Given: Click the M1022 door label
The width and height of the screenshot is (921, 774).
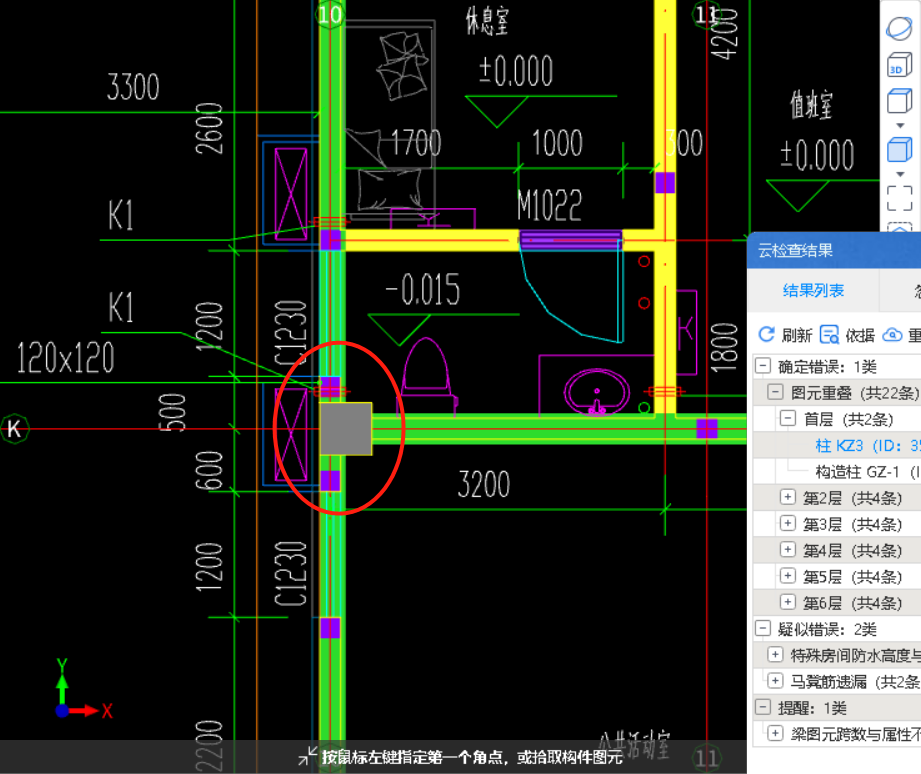Looking at the screenshot, I should (549, 205).
